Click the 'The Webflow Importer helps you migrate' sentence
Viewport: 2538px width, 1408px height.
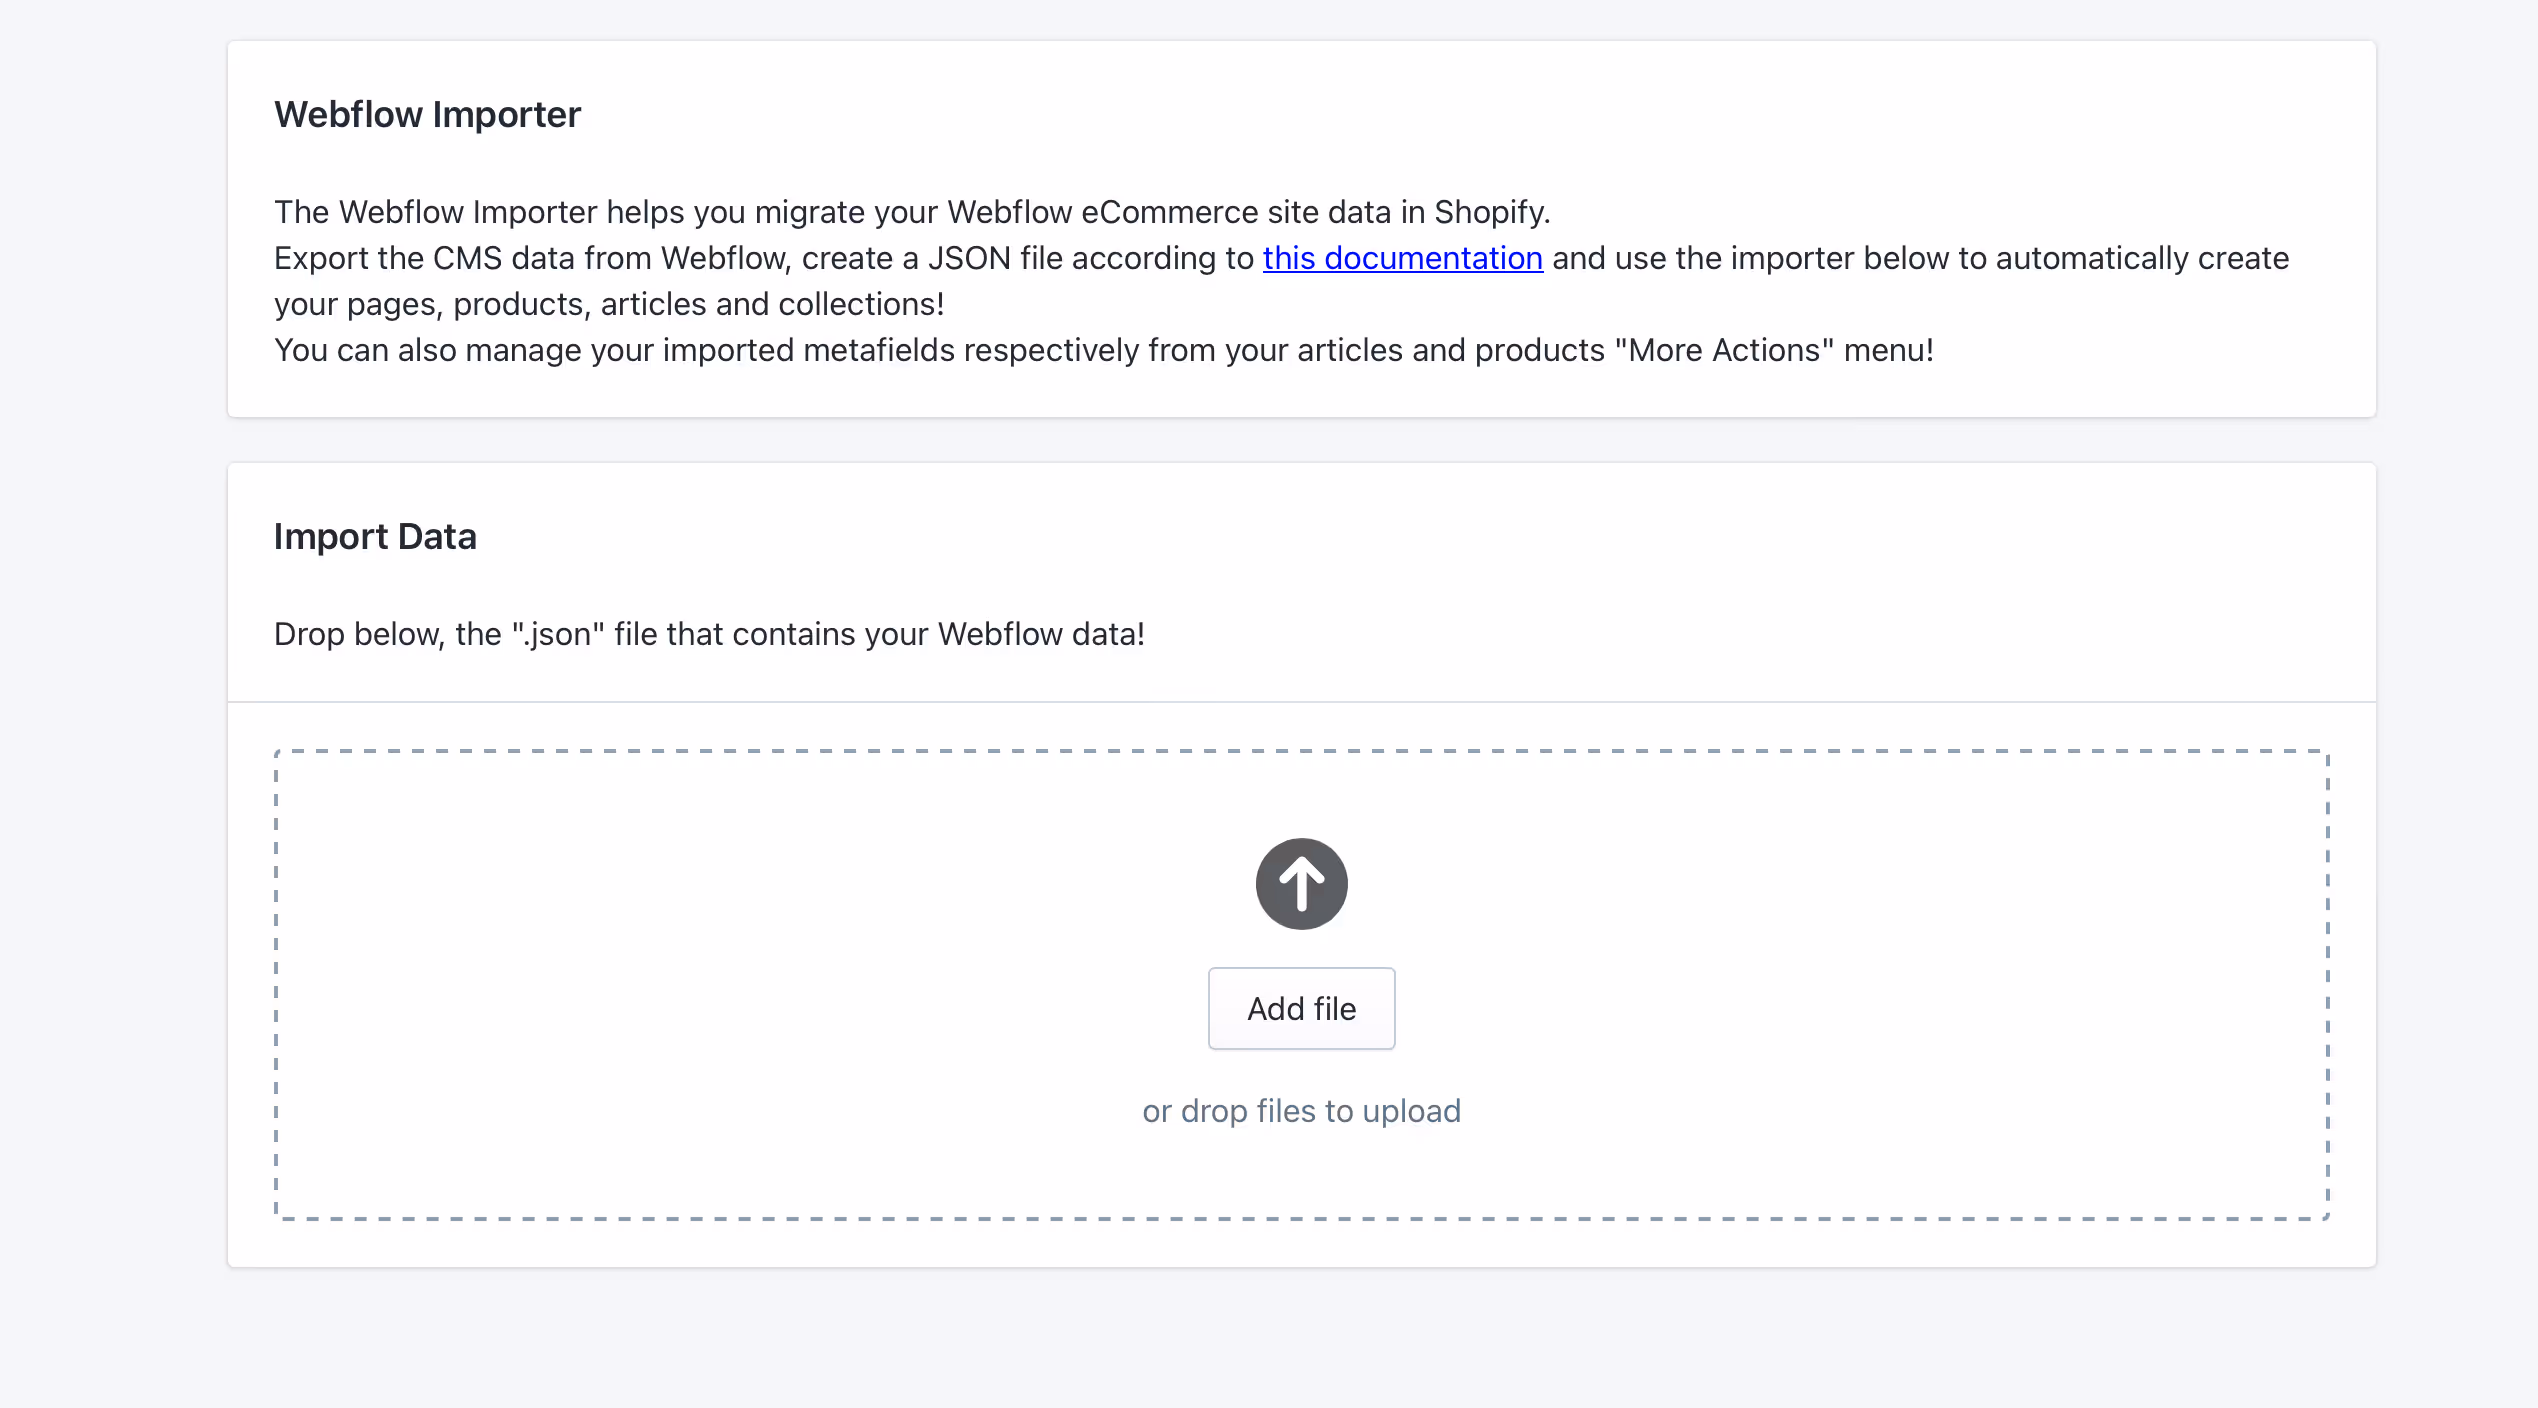tap(912, 212)
